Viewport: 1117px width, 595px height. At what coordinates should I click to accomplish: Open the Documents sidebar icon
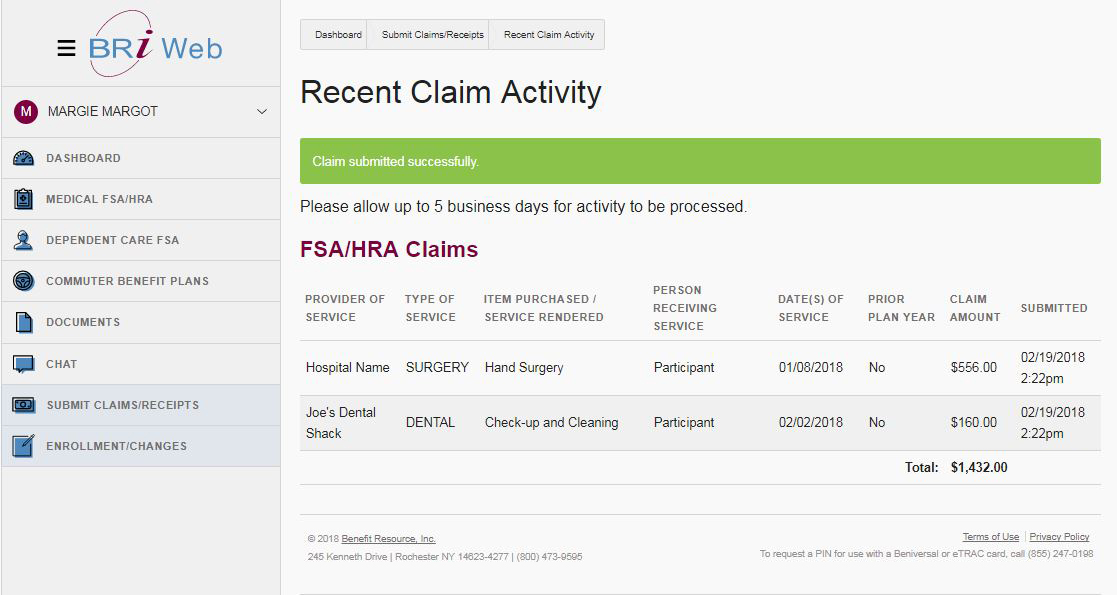(22, 321)
